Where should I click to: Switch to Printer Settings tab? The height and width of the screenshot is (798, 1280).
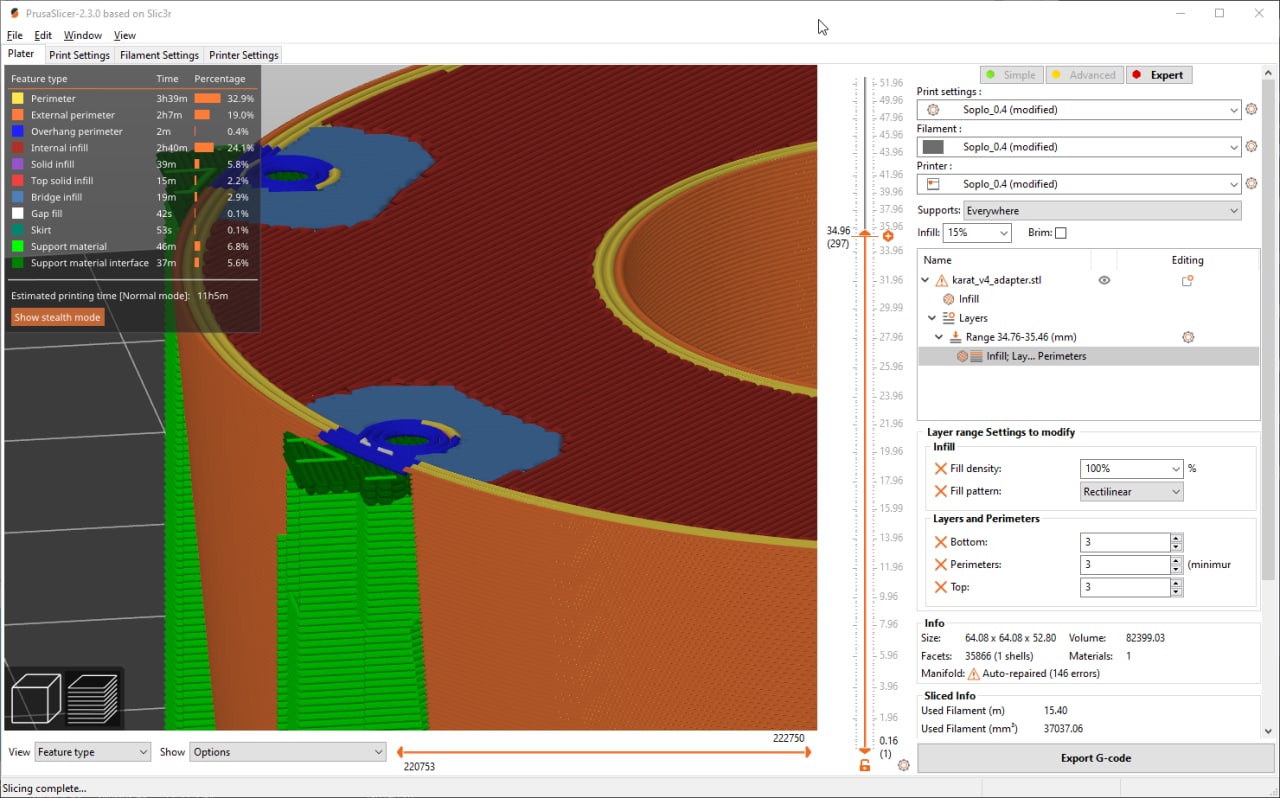point(243,55)
